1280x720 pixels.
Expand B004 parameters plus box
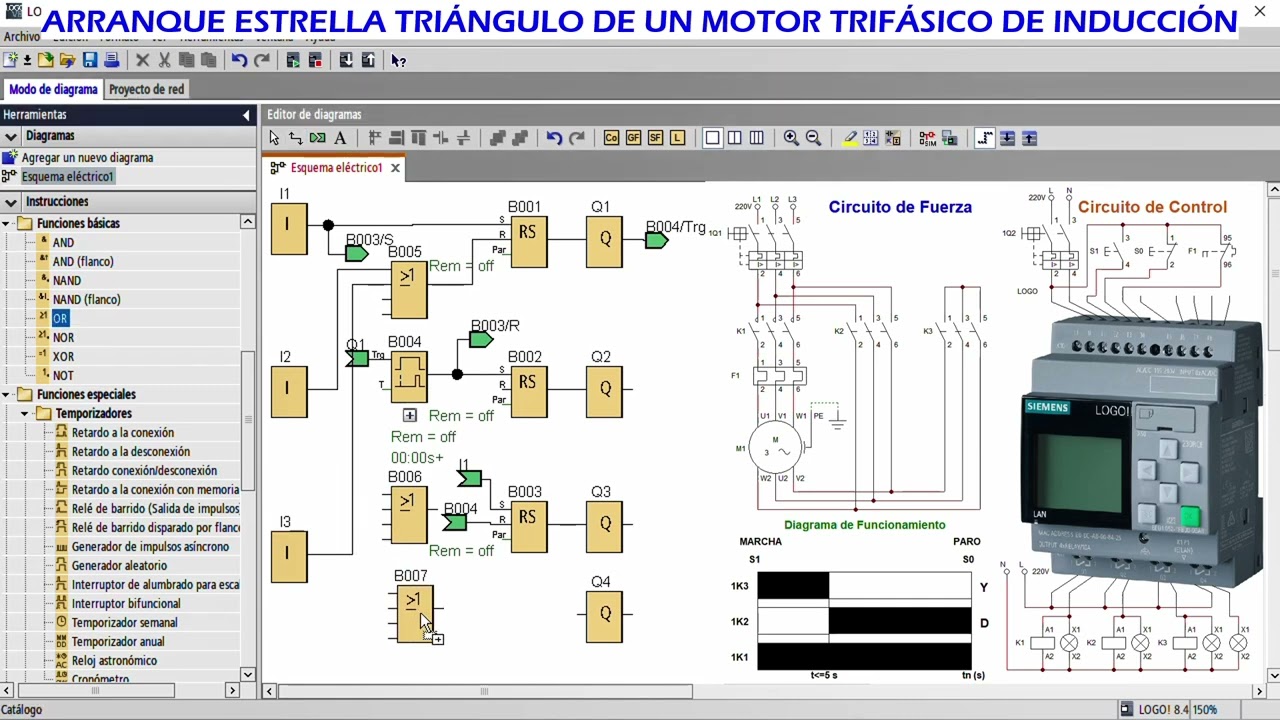pos(409,415)
